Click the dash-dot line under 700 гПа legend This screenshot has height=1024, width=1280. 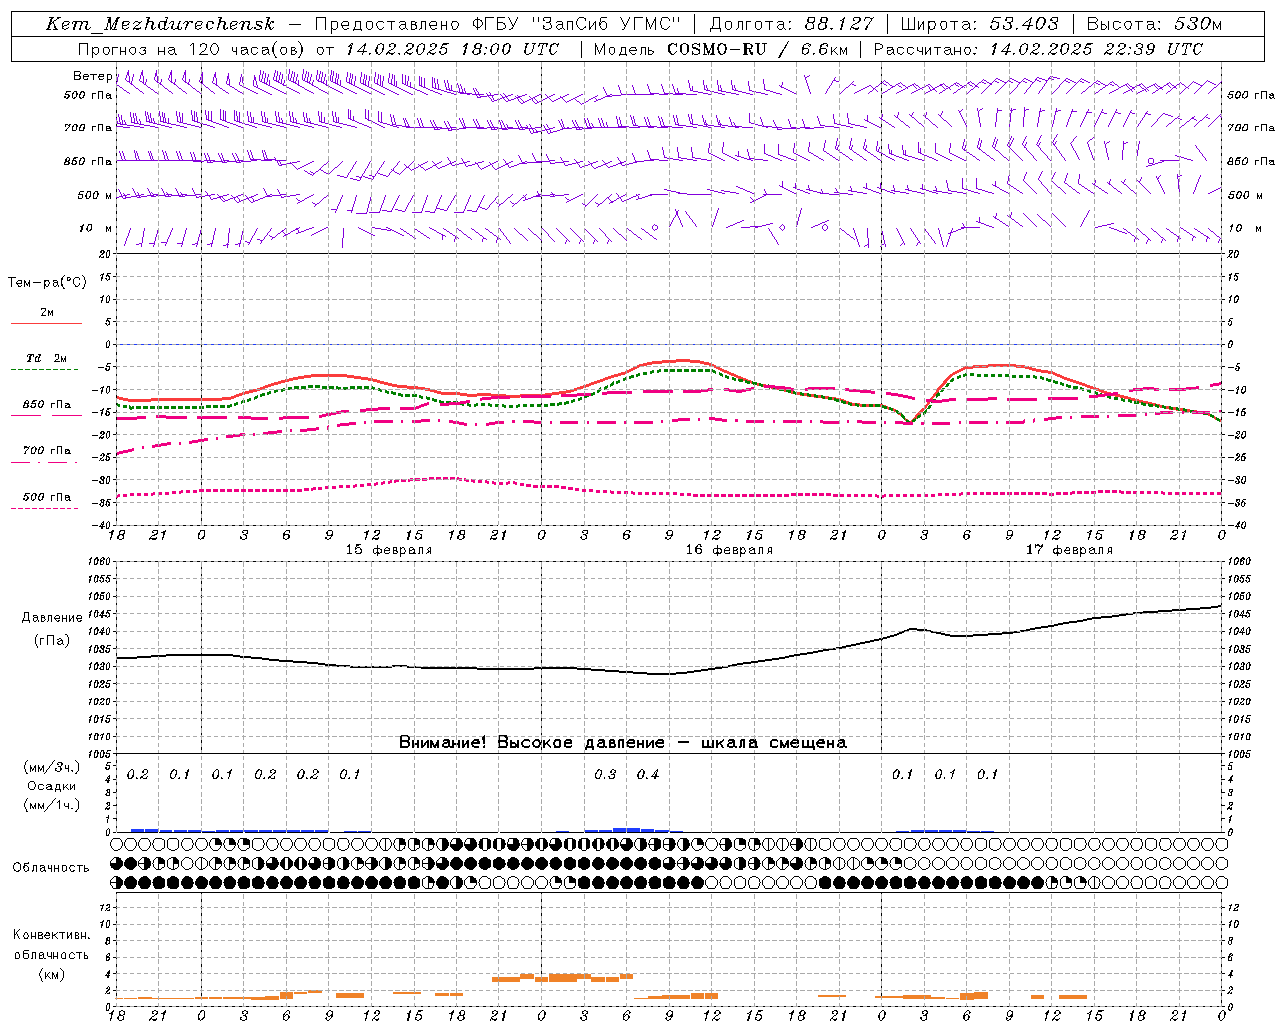[x=45, y=462]
